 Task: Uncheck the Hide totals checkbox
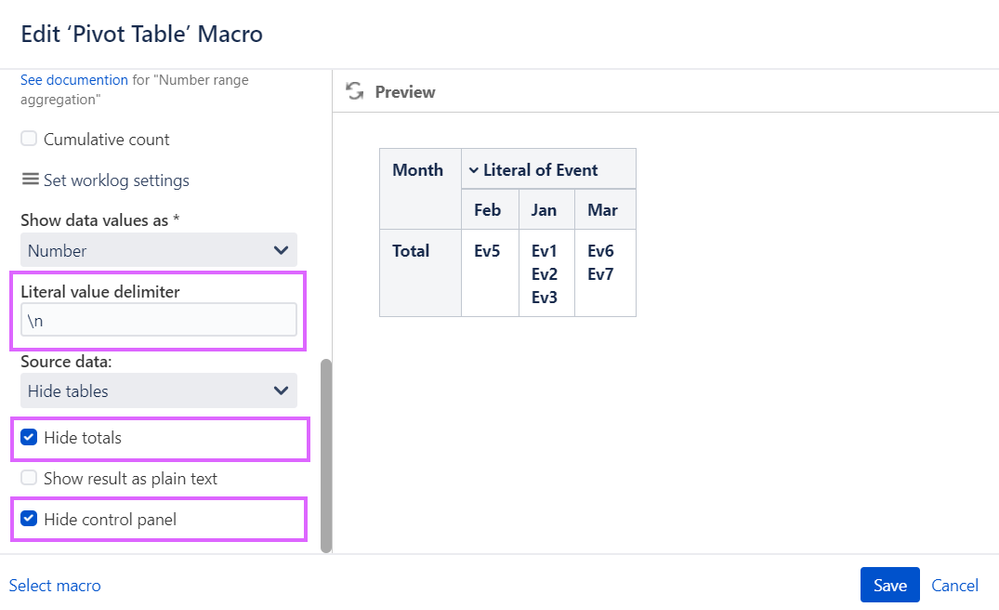click(x=29, y=437)
